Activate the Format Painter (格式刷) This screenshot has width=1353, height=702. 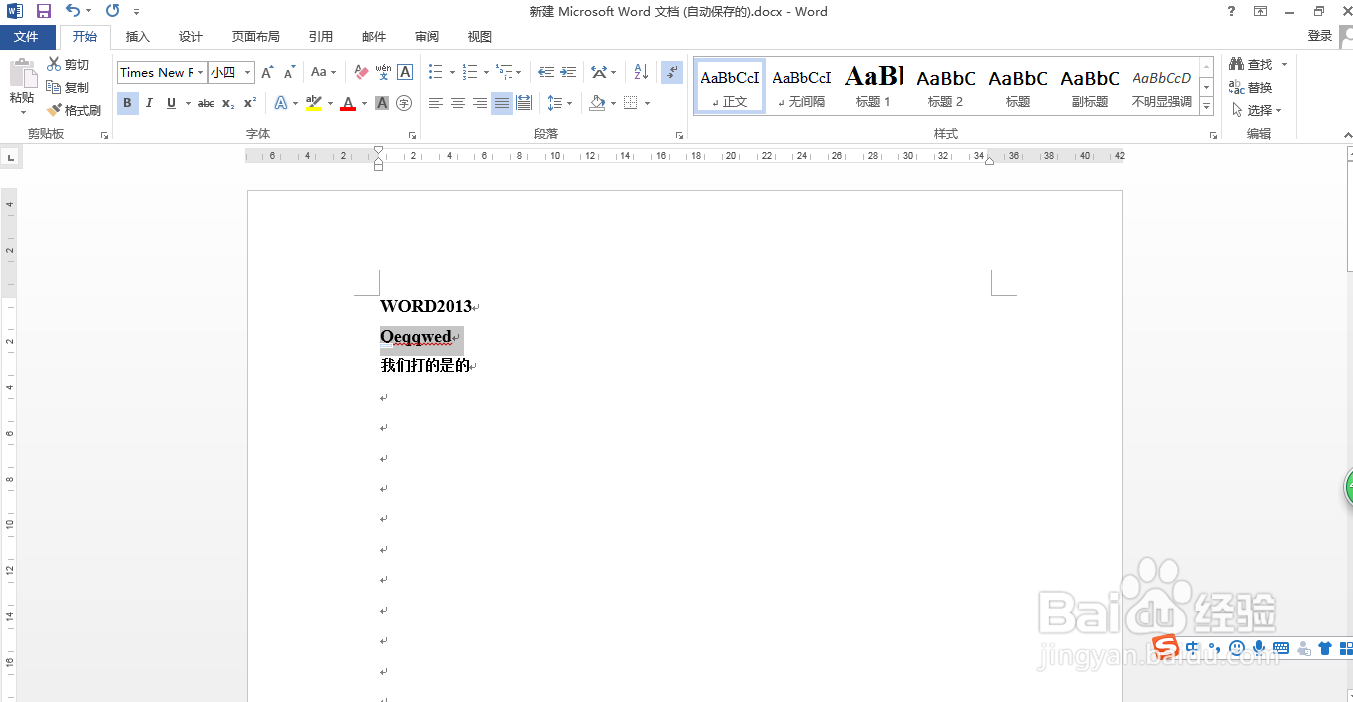point(74,111)
